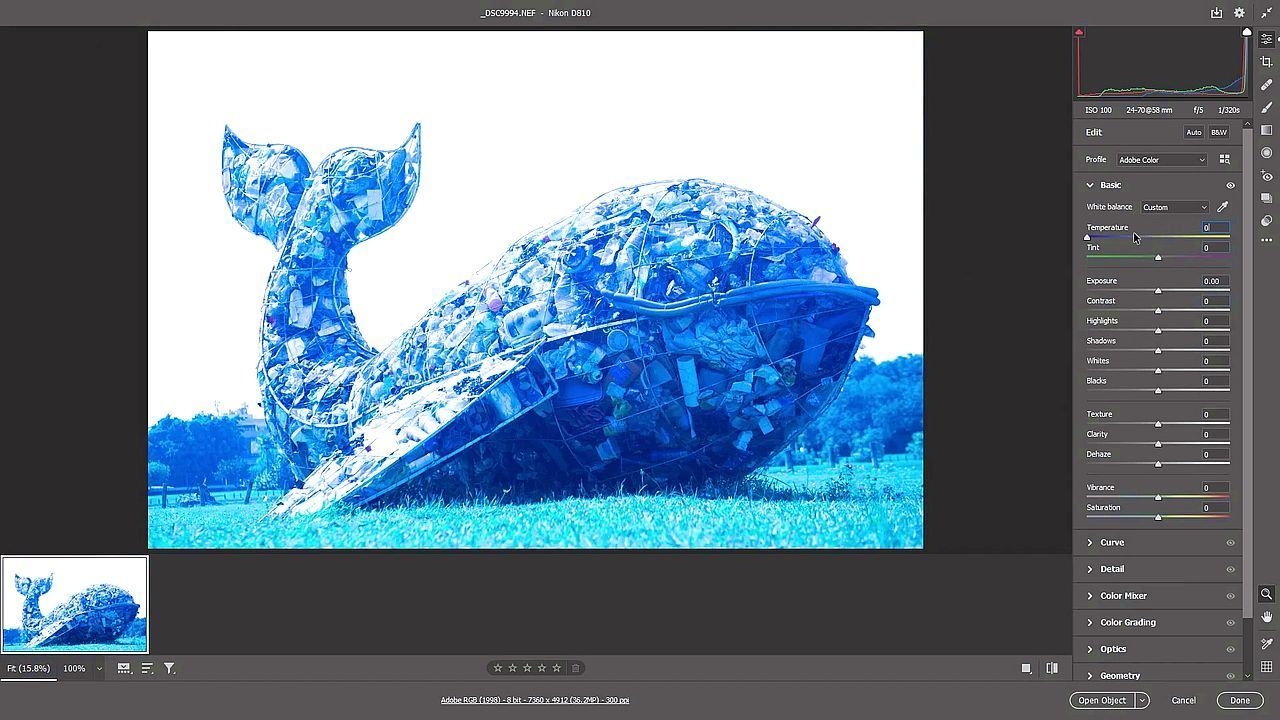Image resolution: width=1280 pixels, height=720 pixels.
Task: Browse profiles with the grid-search icon
Action: [x=1224, y=160]
